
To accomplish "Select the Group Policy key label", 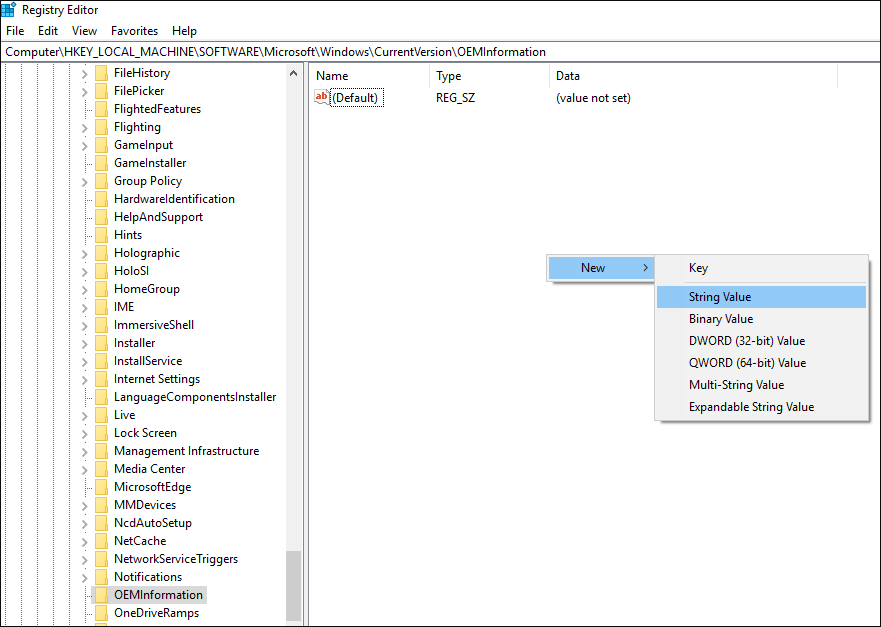I will [x=148, y=181].
